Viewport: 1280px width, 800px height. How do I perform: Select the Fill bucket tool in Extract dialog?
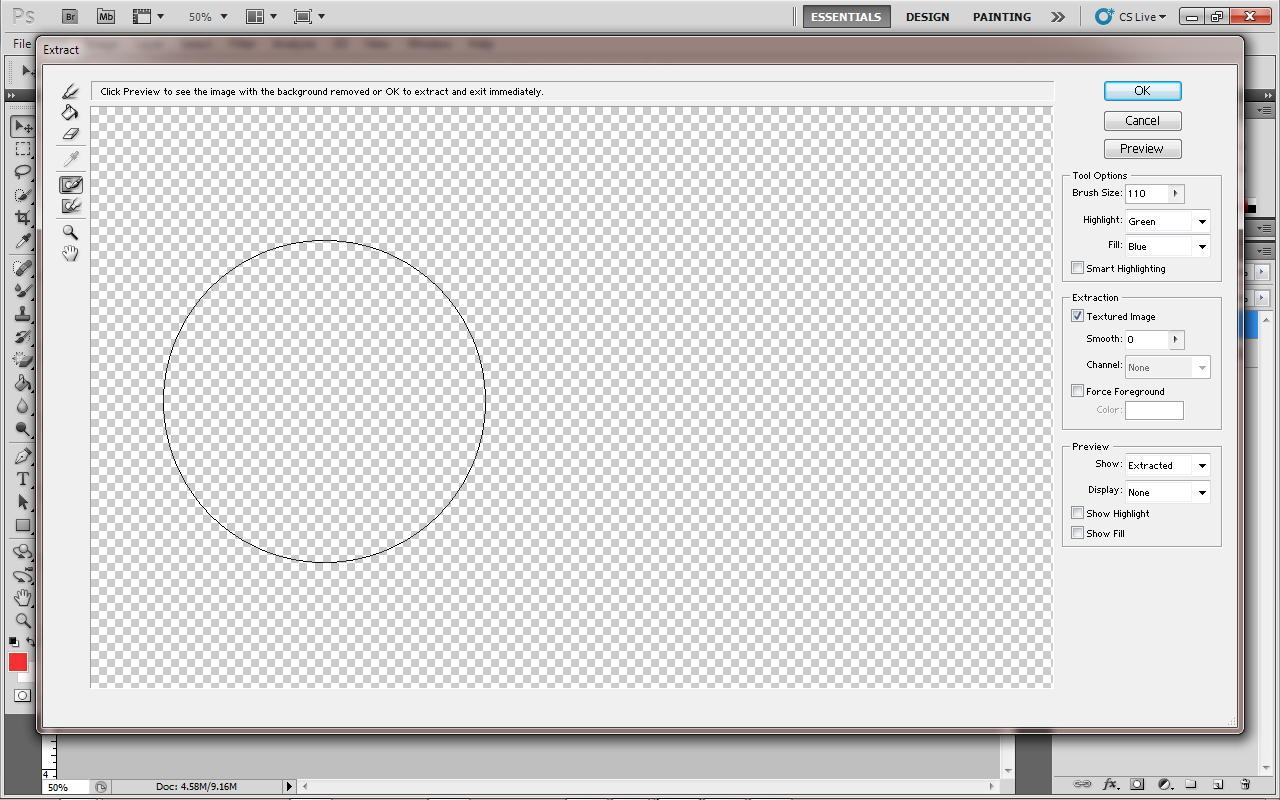[x=70, y=112]
